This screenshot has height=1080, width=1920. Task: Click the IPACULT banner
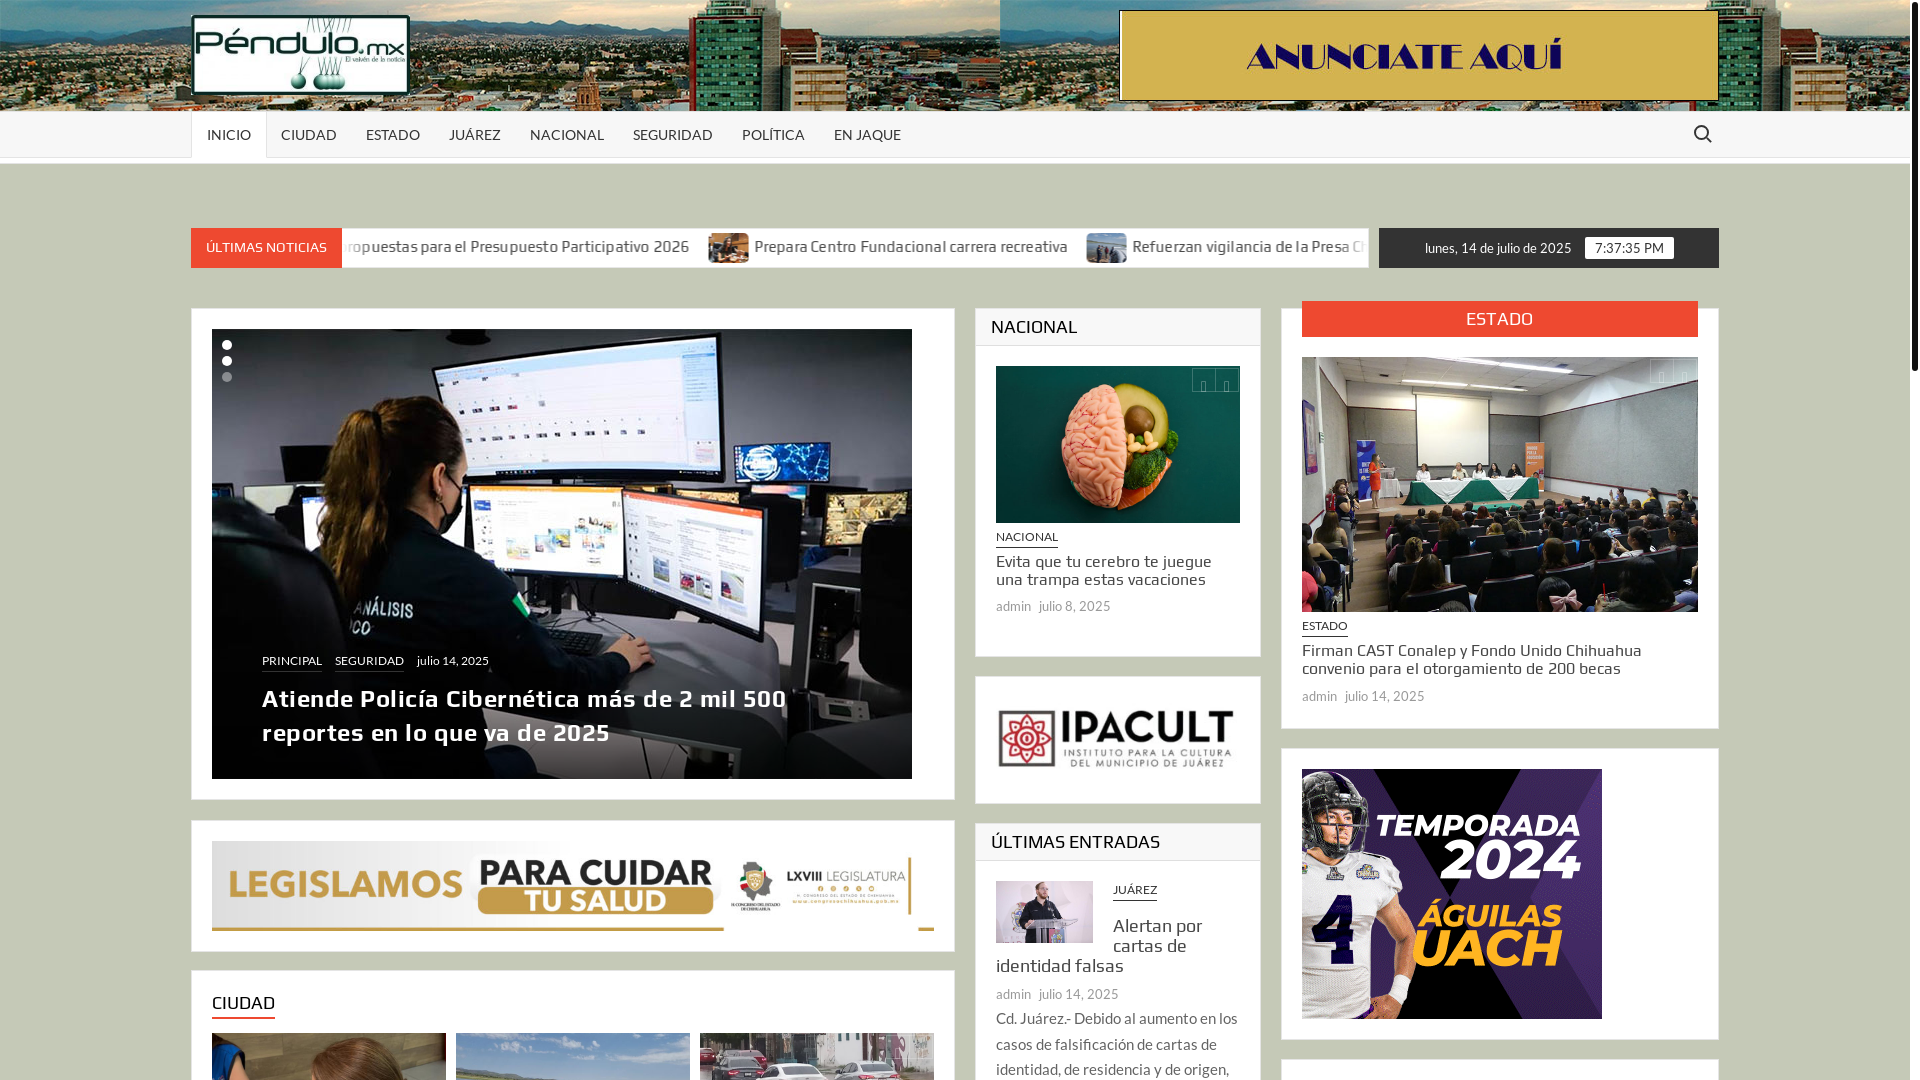[x=1116, y=739]
